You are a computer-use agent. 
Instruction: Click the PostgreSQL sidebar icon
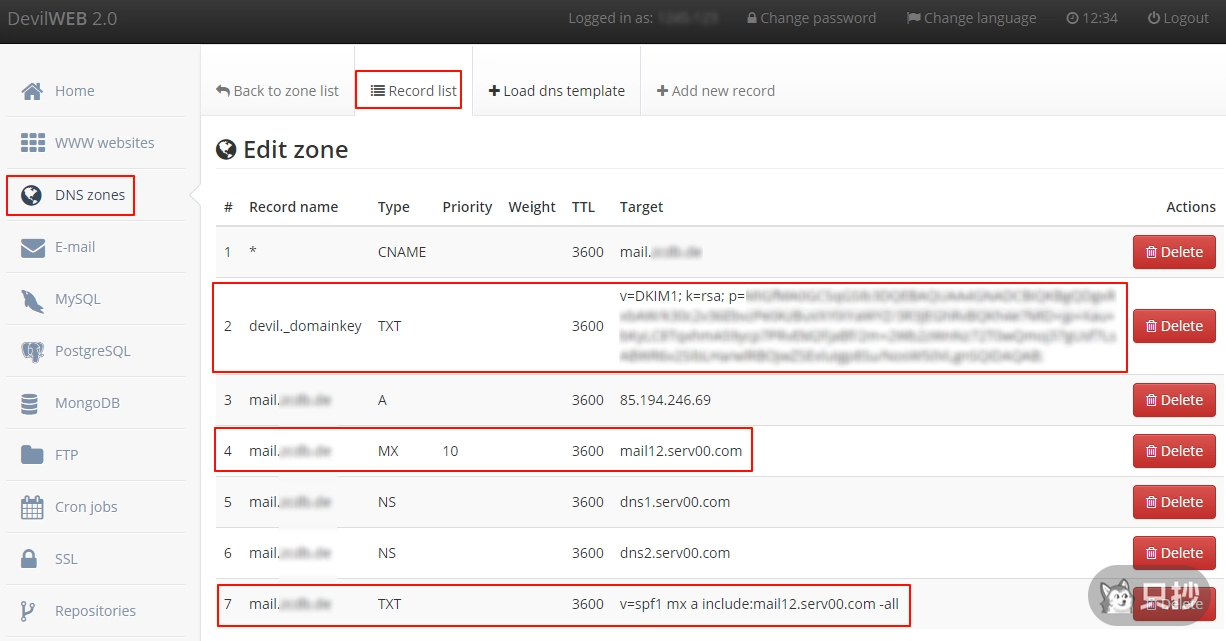(32, 350)
